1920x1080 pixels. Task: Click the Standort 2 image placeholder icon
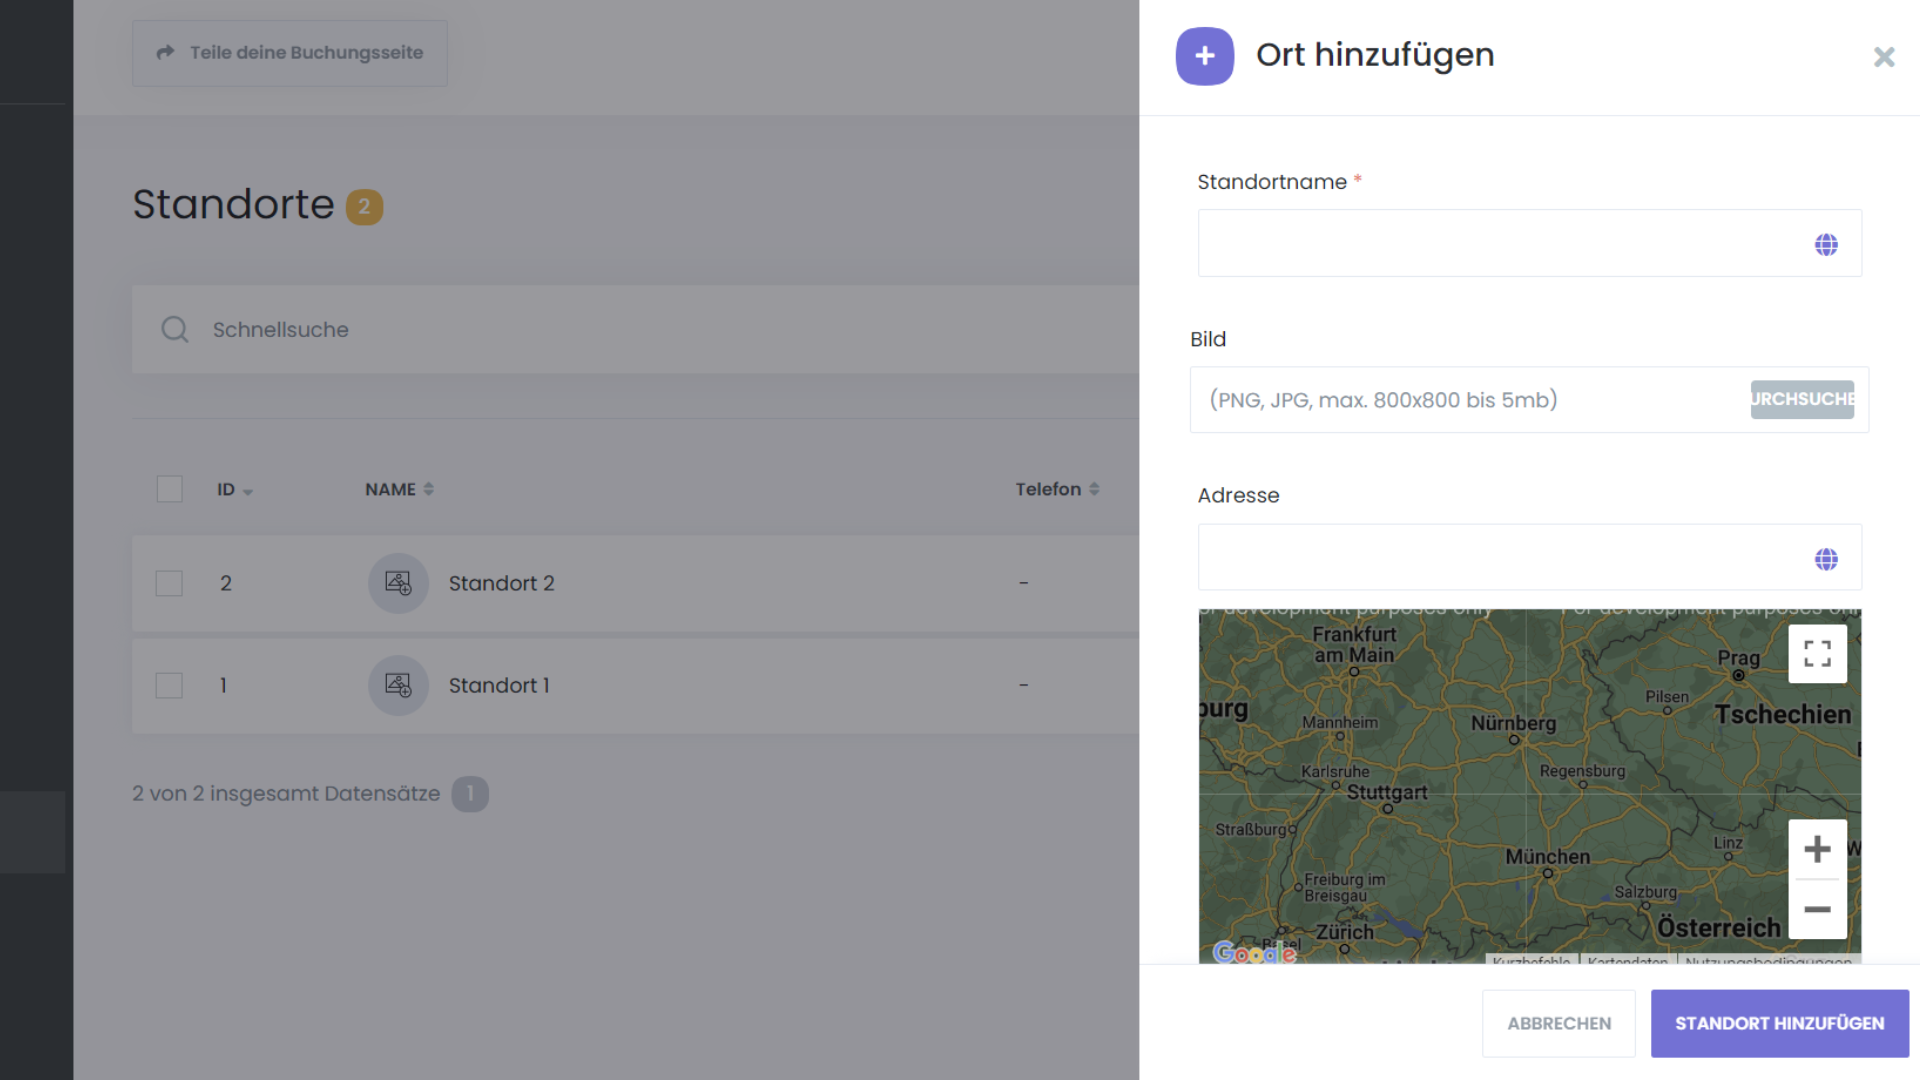click(x=398, y=583)
